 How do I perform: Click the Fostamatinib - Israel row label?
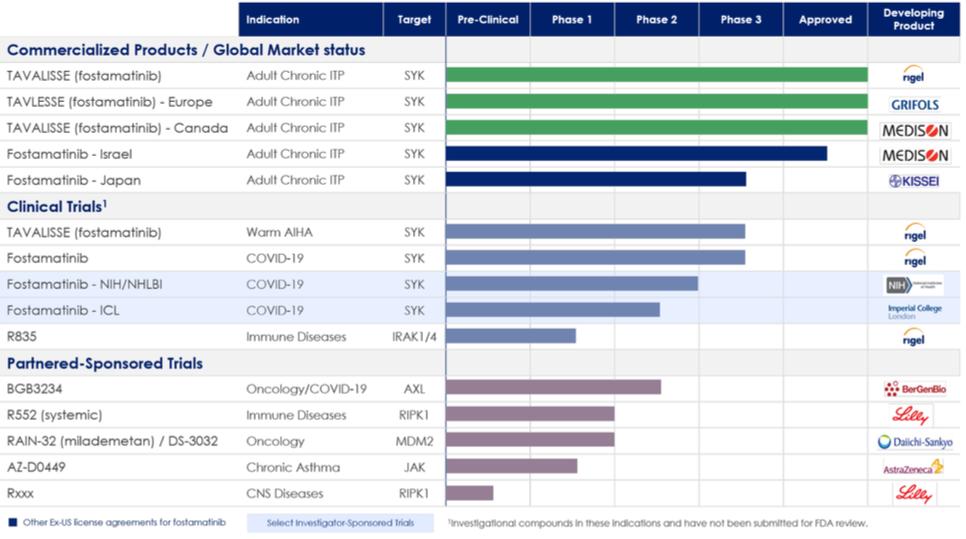(69, 154)
